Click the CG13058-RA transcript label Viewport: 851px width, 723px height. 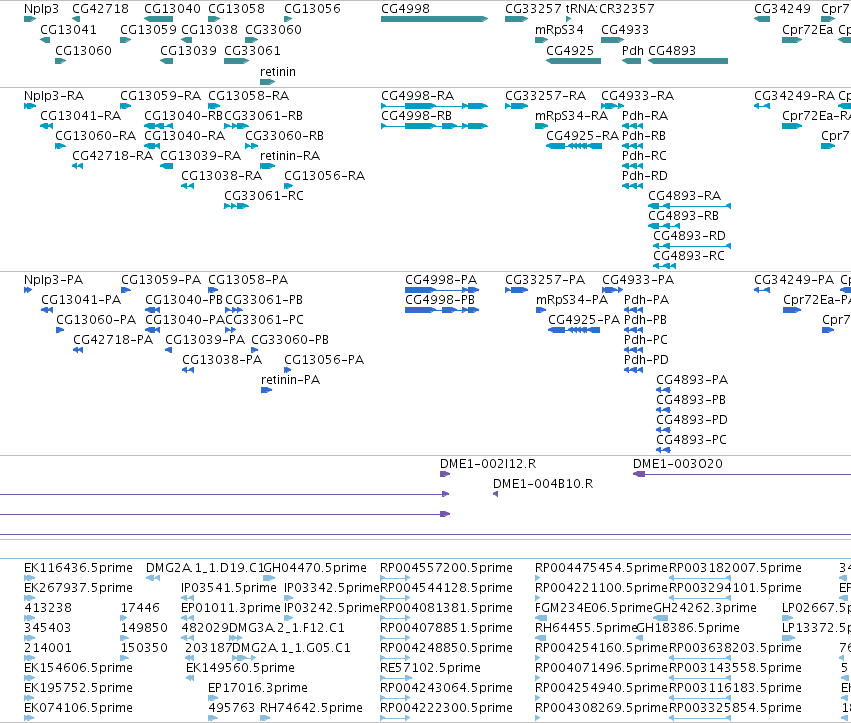[249, 96]
